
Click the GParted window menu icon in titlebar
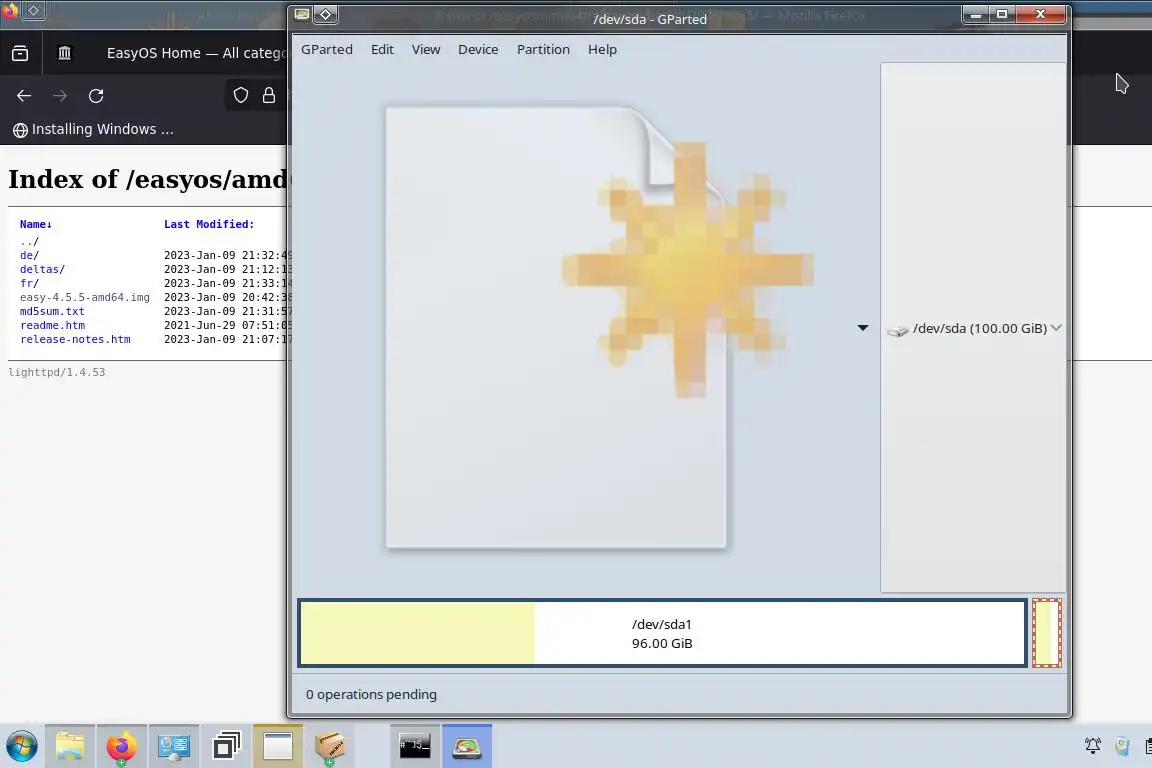[x=302, y=14]
